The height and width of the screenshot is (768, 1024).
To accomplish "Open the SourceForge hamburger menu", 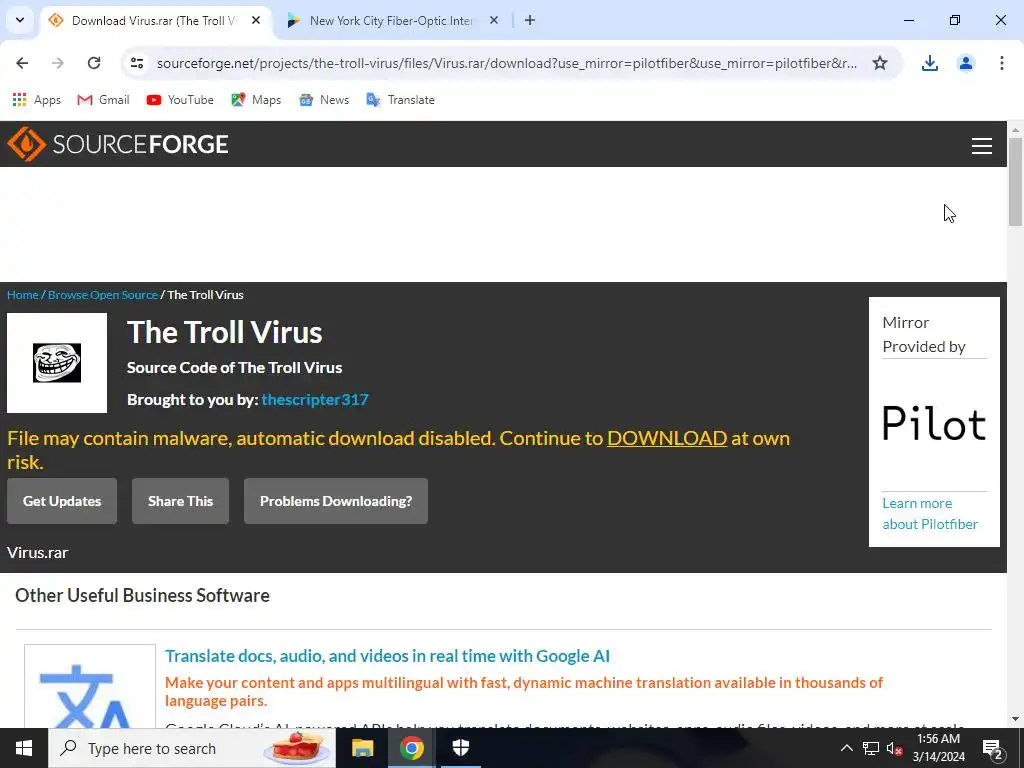I will (x=981, y=146).
